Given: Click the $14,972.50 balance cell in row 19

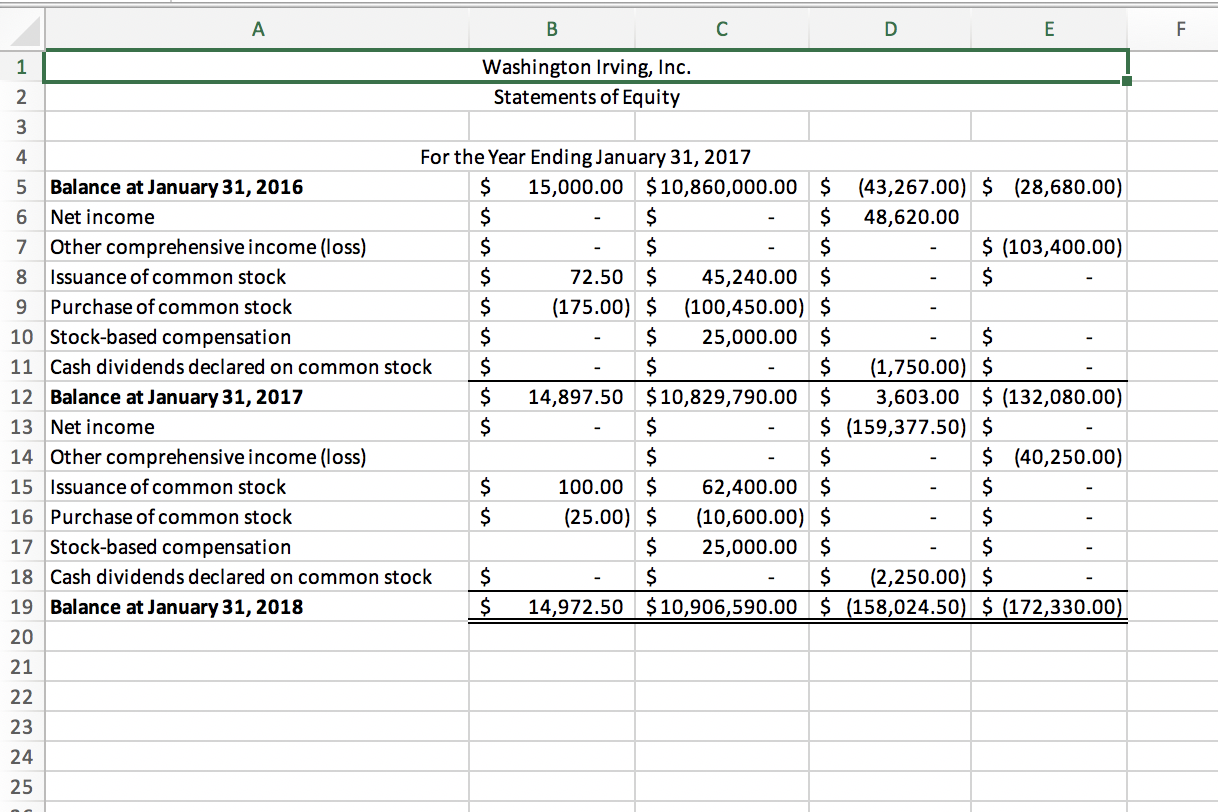Looking at the screenshot, I should pos(551,607).
